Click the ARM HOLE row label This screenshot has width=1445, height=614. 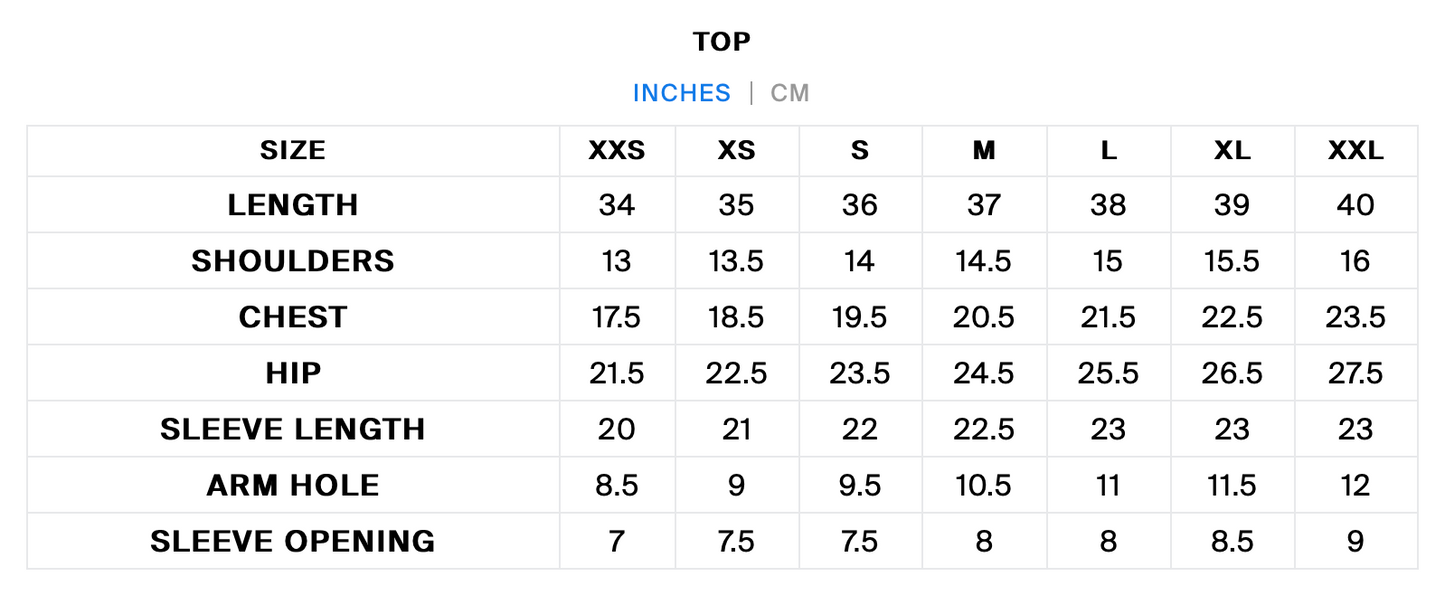(293, 485)
